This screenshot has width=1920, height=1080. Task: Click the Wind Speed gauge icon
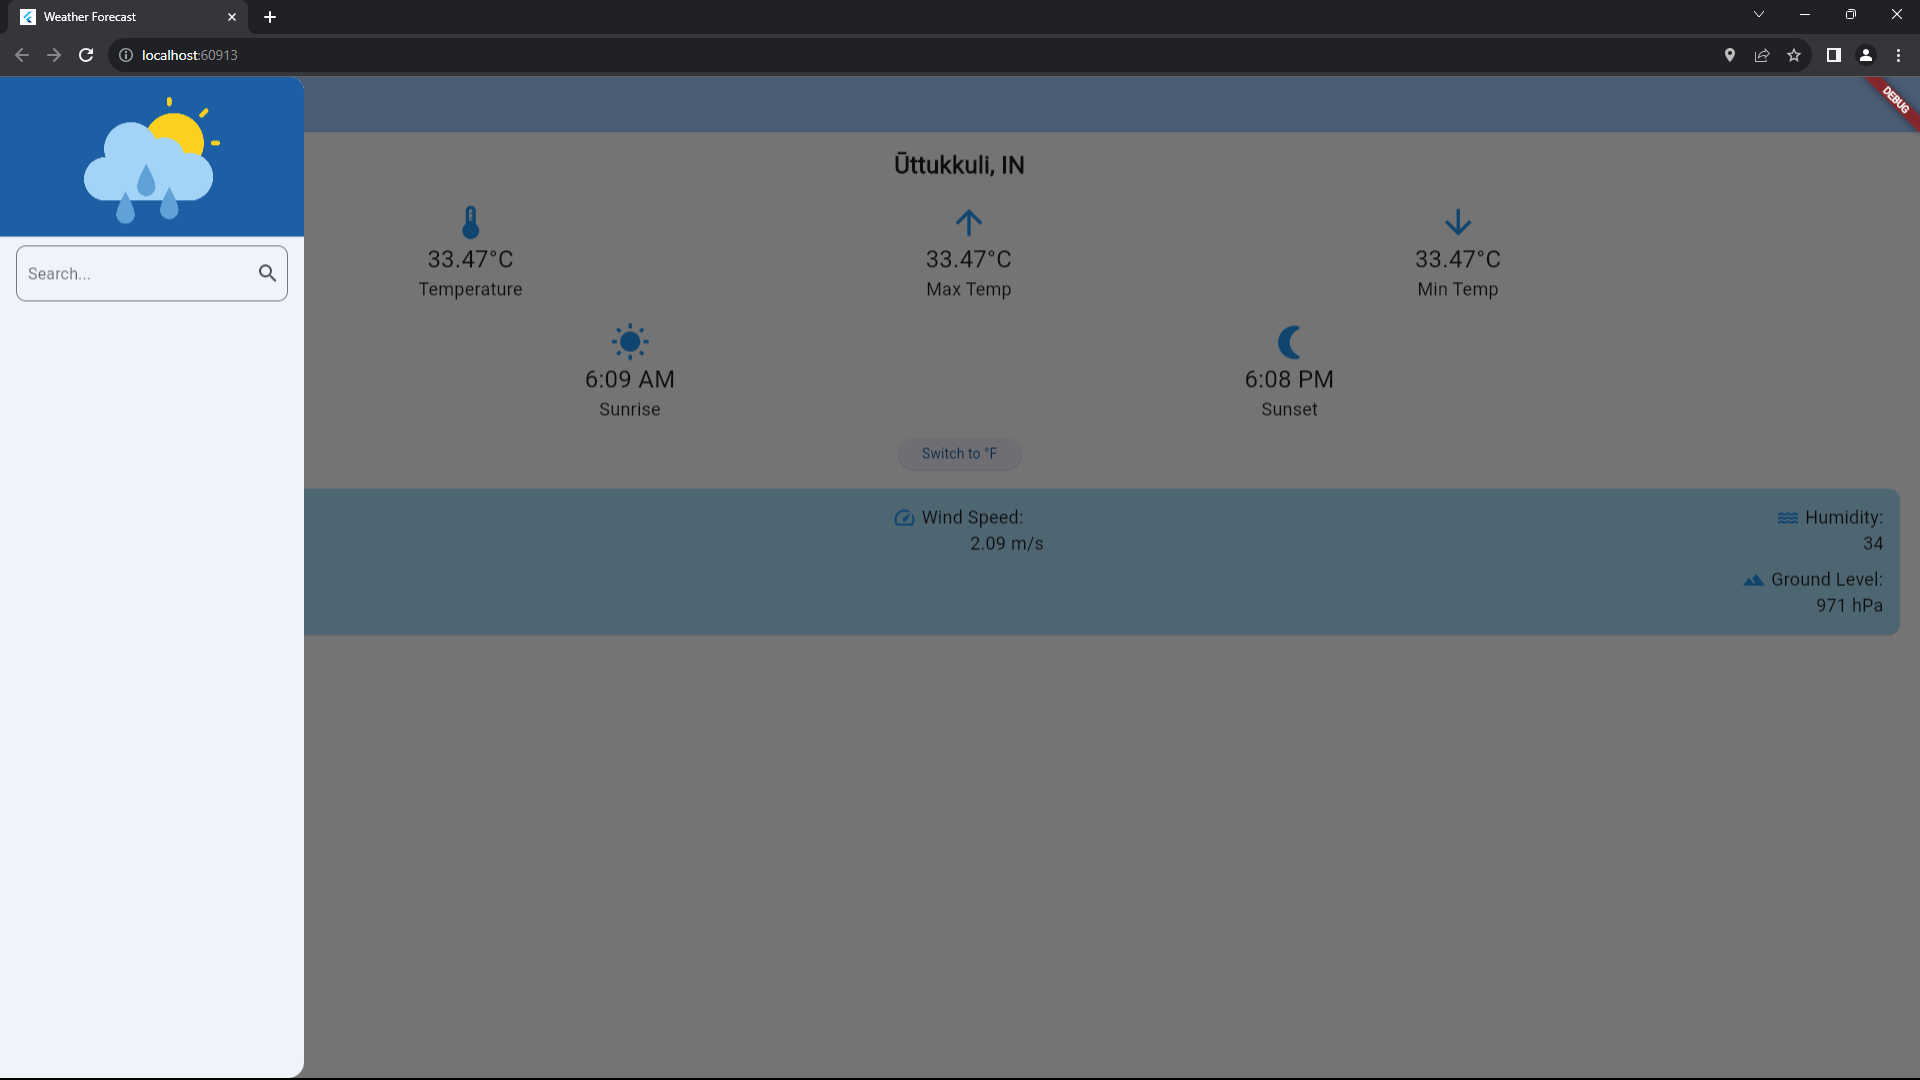pos(904,518)
